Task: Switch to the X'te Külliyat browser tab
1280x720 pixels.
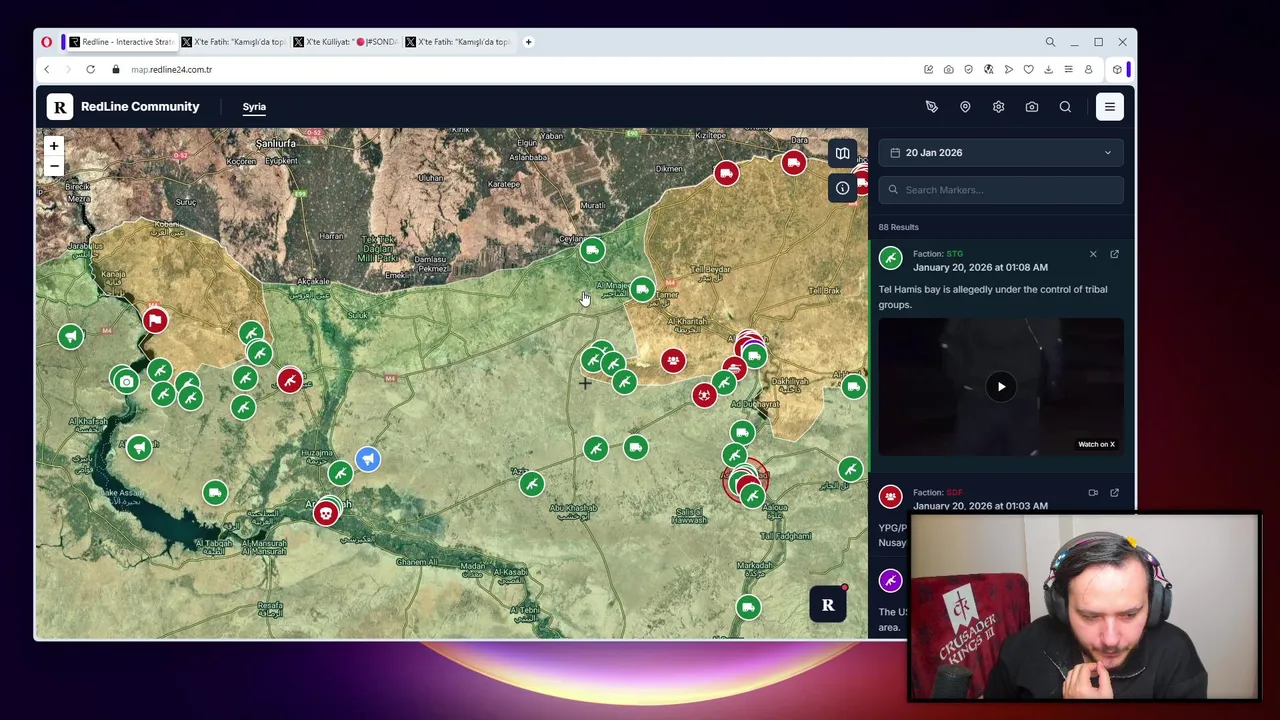Action: point(345,42)
